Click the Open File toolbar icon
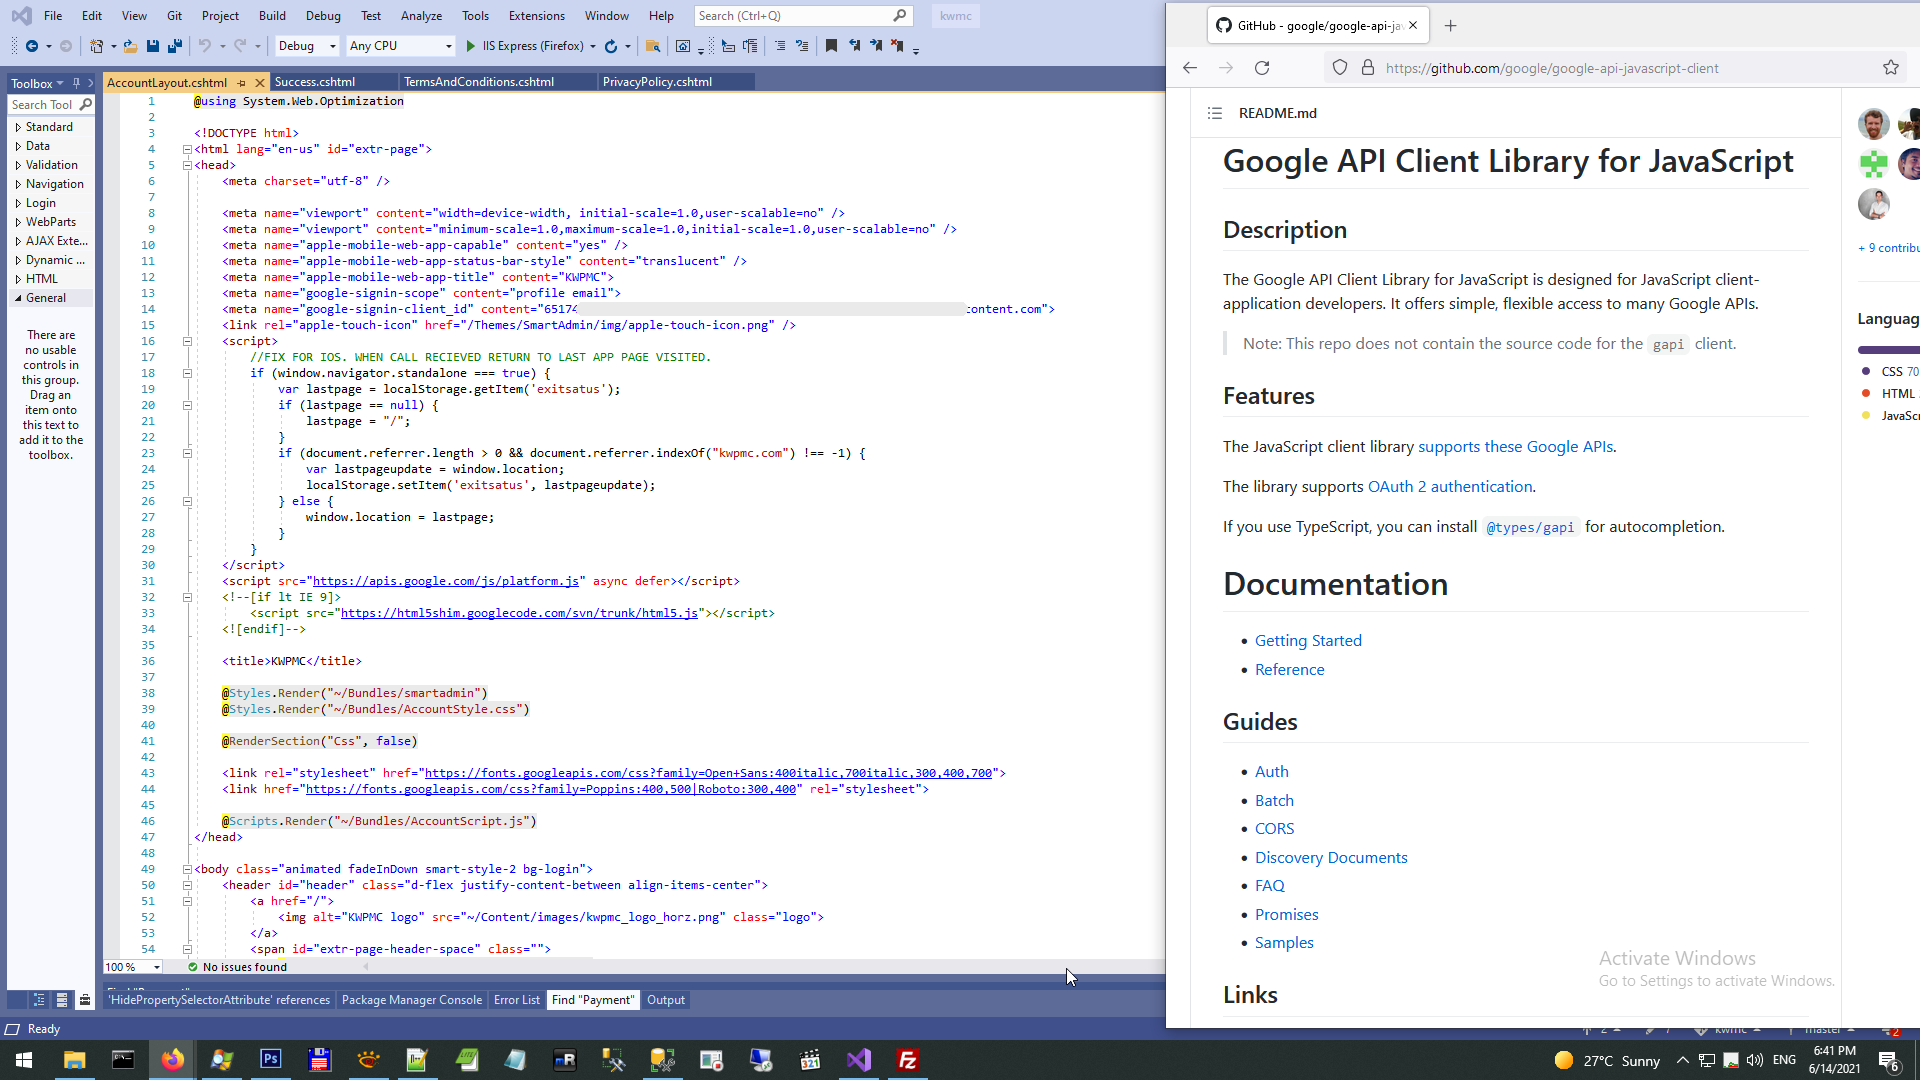The height and width of the screenshot is (1080, 1920). [130, 46]
